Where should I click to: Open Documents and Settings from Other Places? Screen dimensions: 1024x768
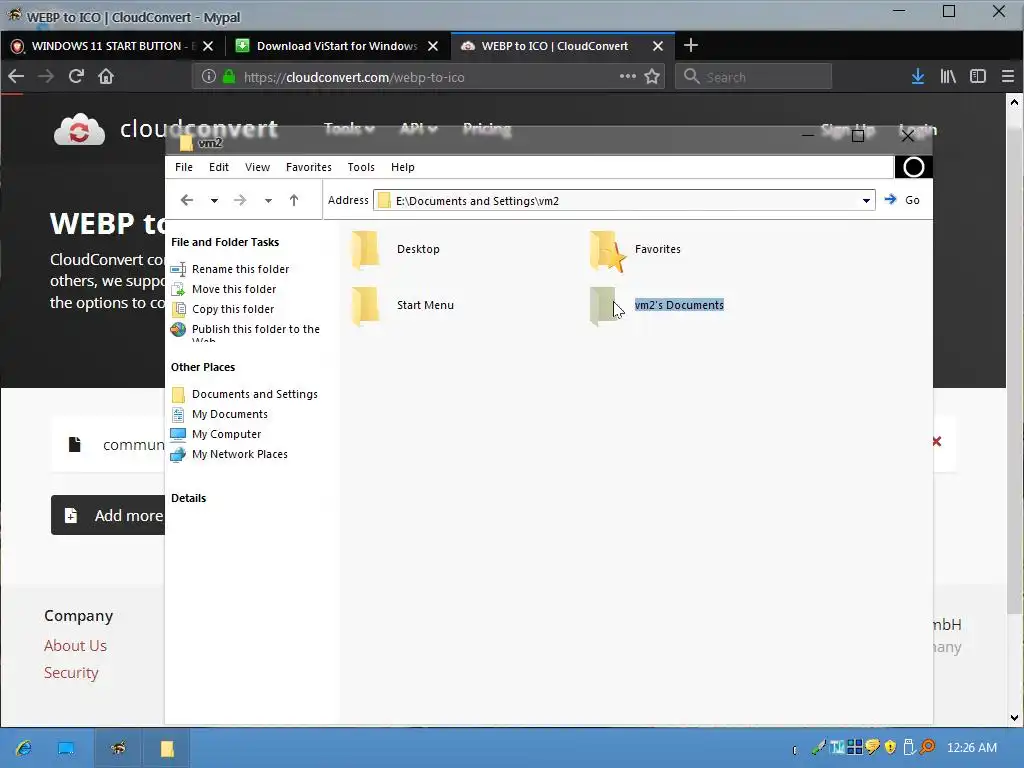(x=255, y=394)
